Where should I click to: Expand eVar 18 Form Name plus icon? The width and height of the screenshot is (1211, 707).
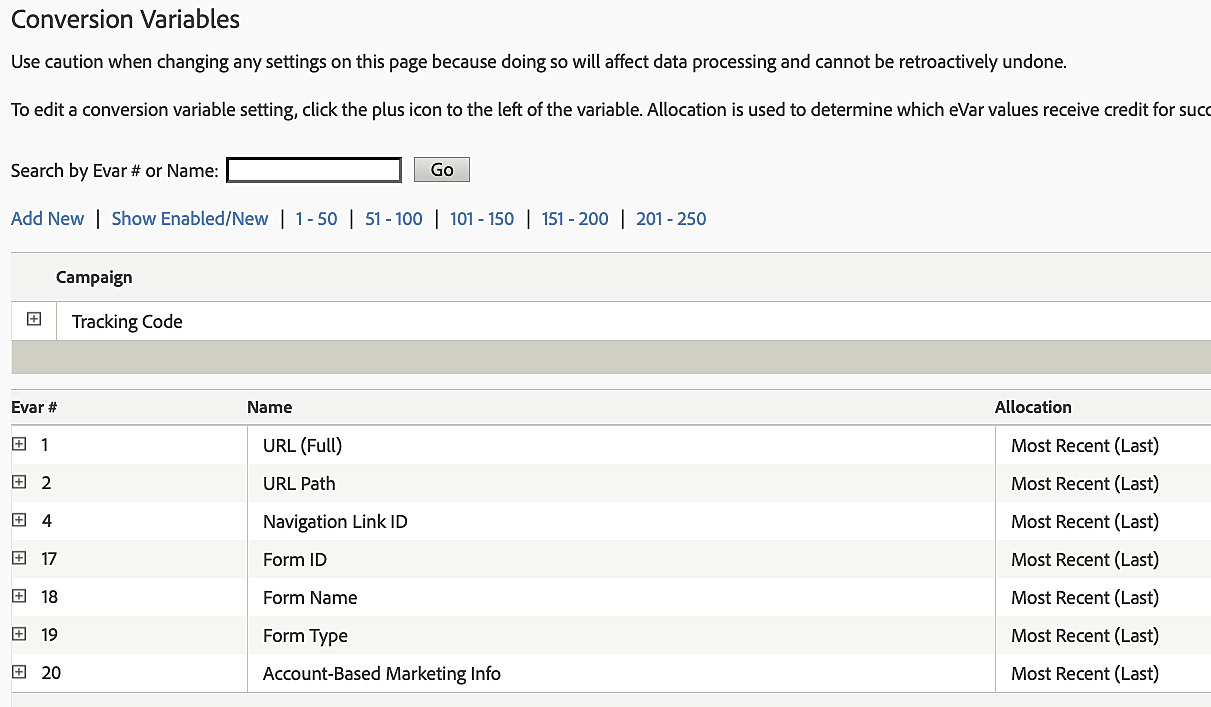point(19,596)
